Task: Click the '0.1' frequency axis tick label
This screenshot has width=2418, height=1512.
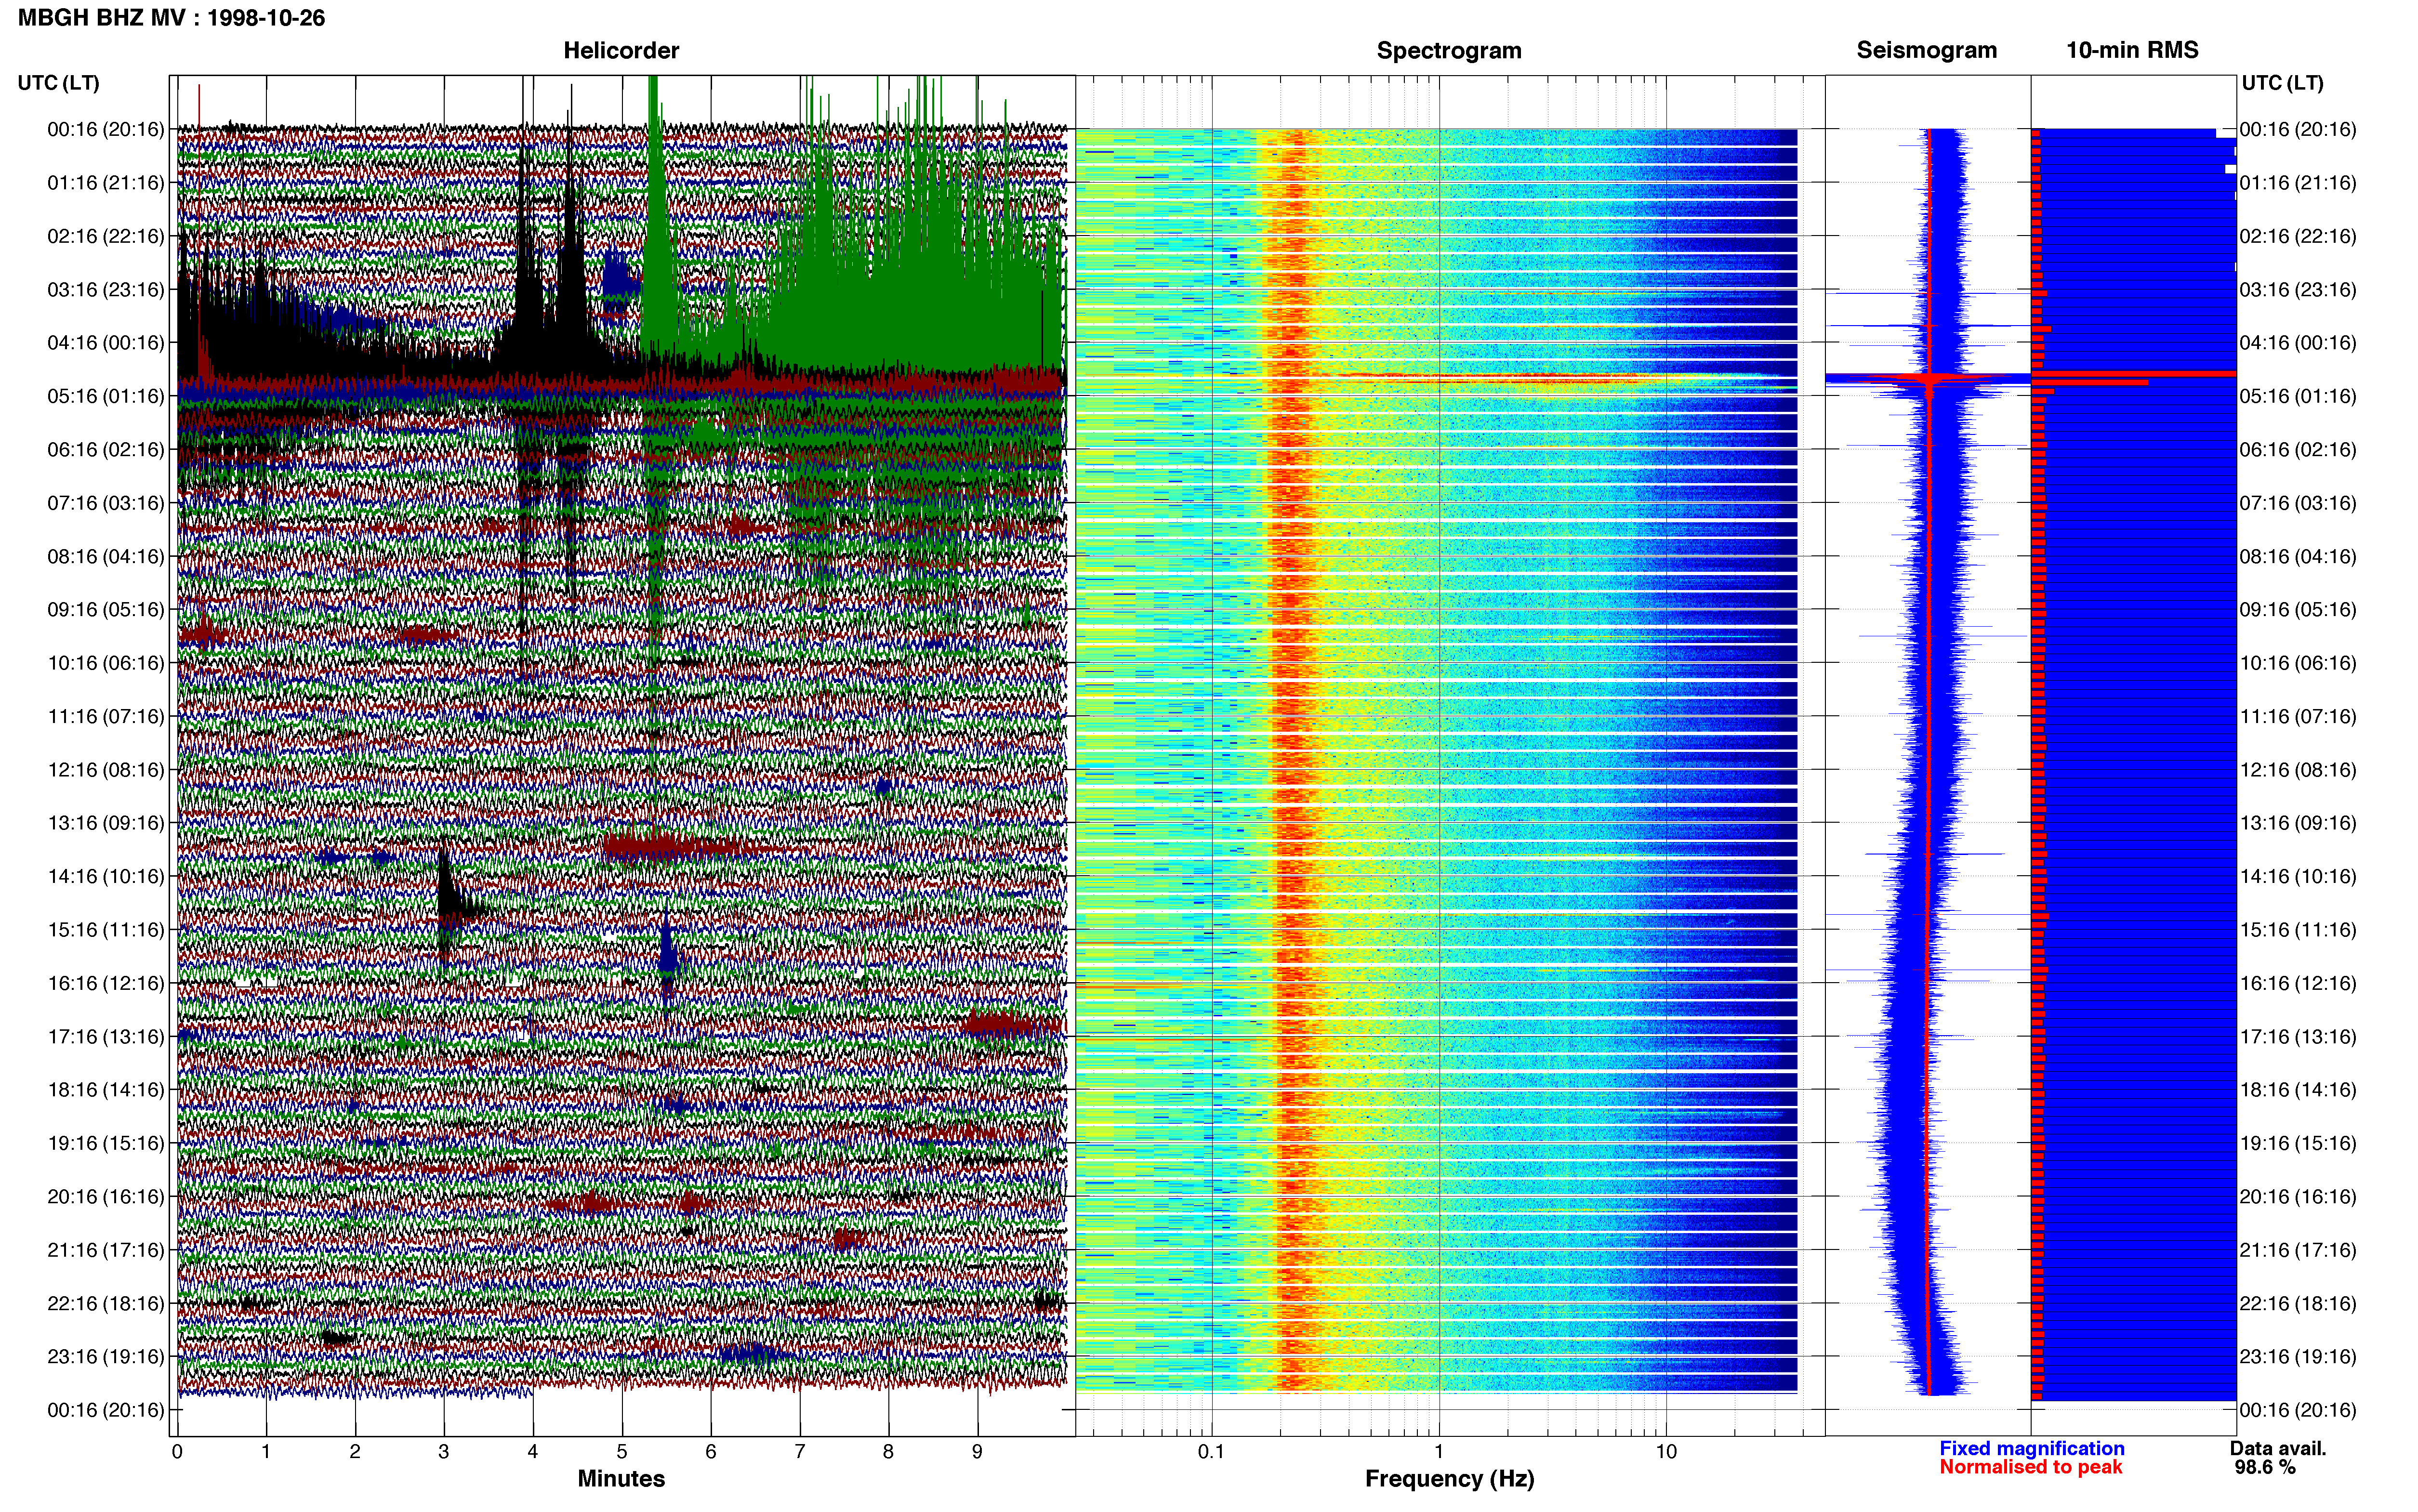Action: [x=1211, y=1451]
